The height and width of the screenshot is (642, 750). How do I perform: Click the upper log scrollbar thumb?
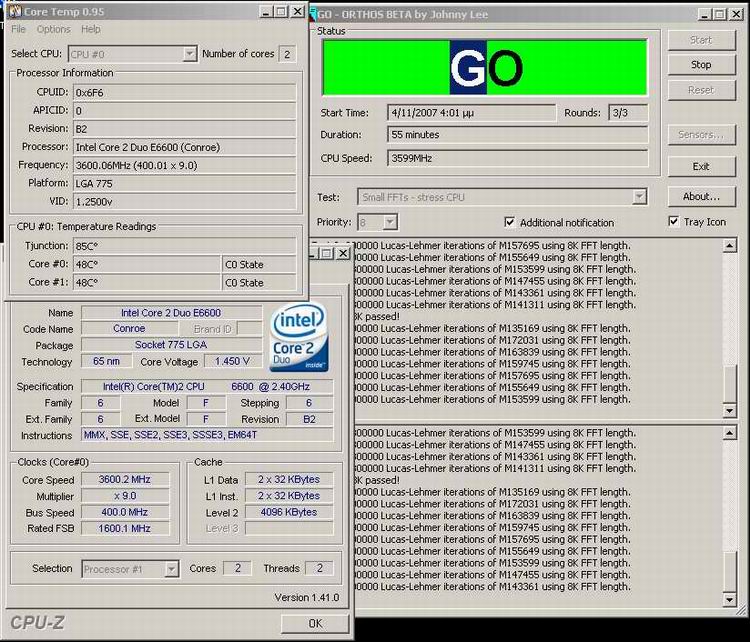pyautogui.click(x=729, y=384)
